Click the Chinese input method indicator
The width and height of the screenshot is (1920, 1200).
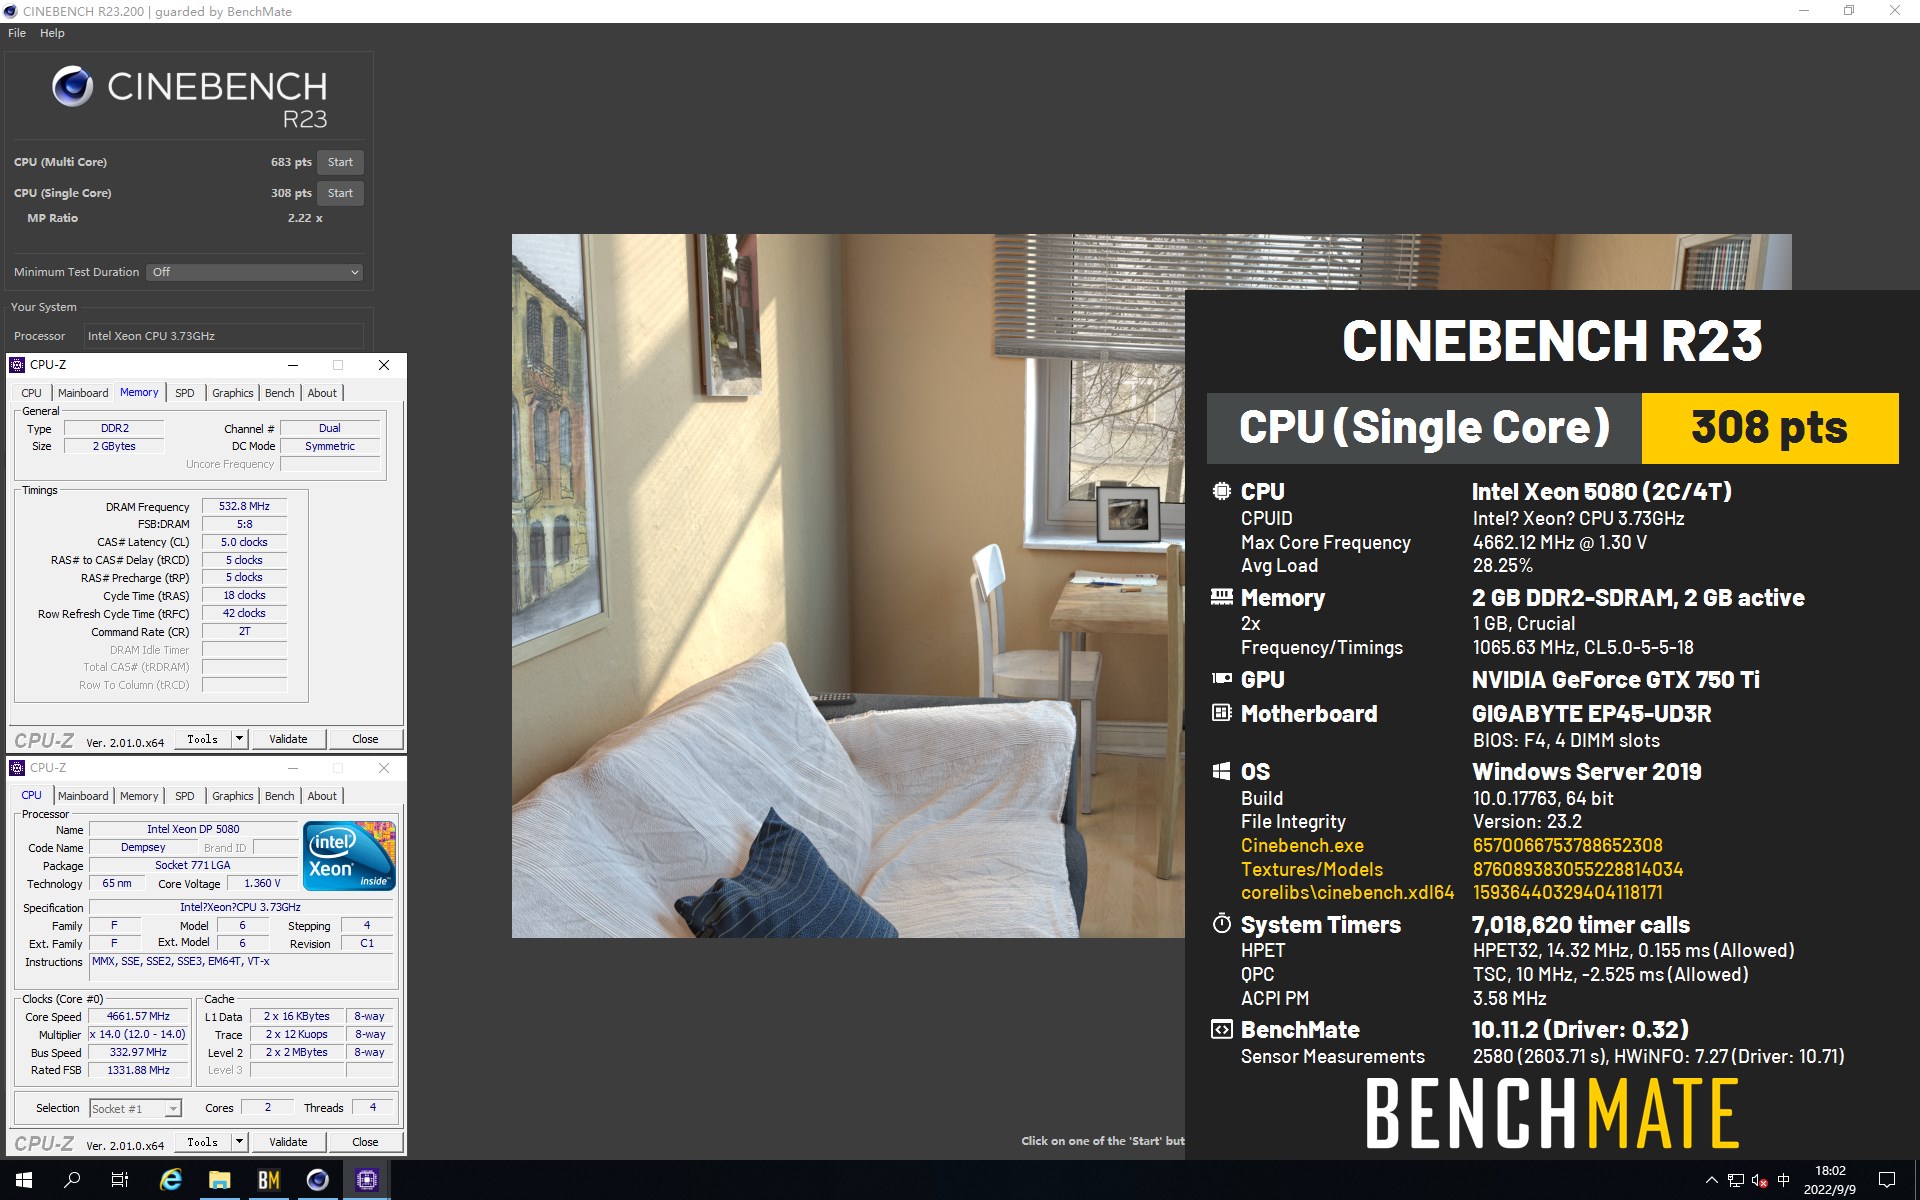tap(1783, 1181)
